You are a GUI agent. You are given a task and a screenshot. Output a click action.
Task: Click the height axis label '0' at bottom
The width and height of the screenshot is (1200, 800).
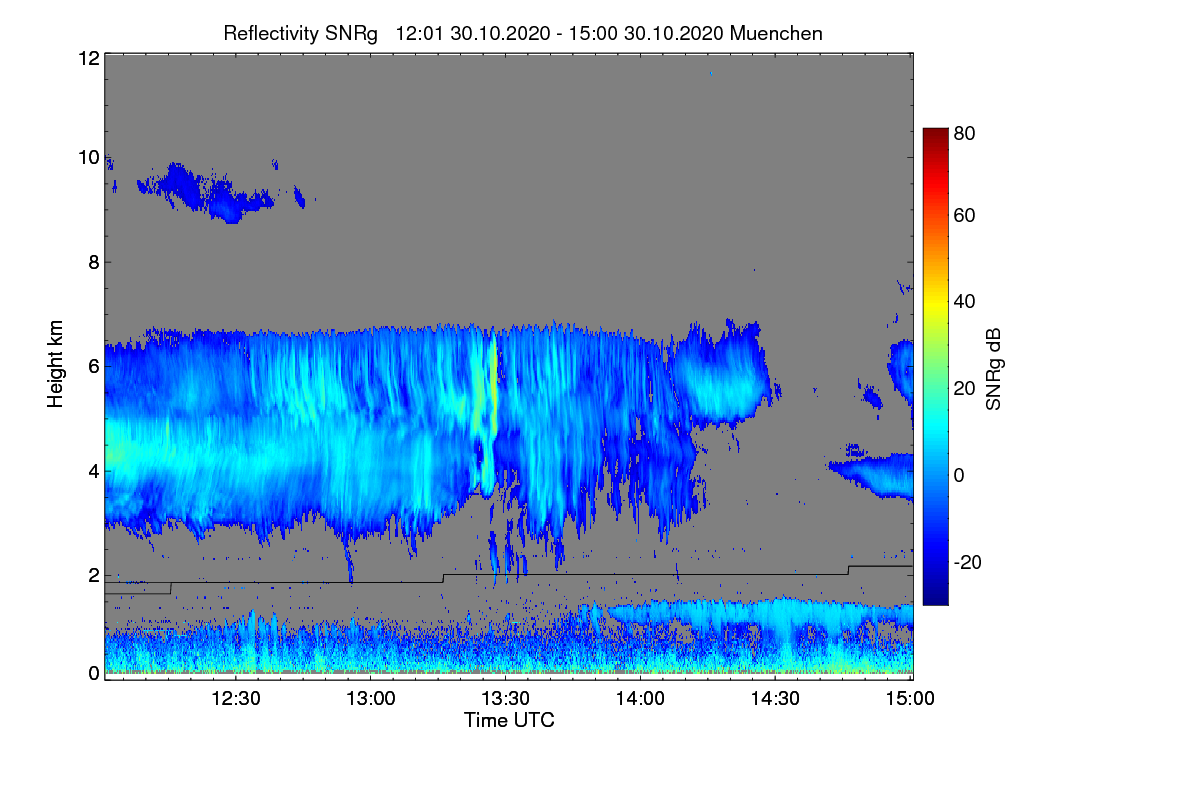coord(93,673)
